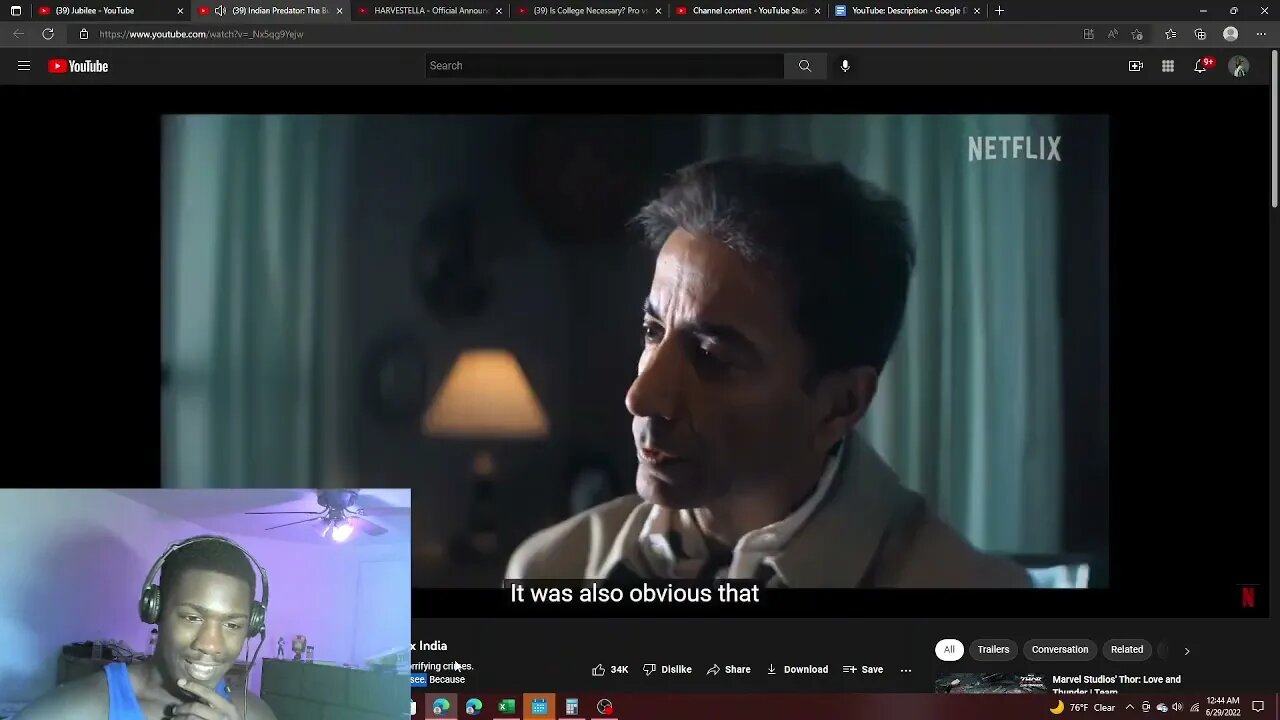Open the clock showing 12:44 AM
This screenshot has width=1280, height=720.
pyautogui.click(x=1224, y=707)
